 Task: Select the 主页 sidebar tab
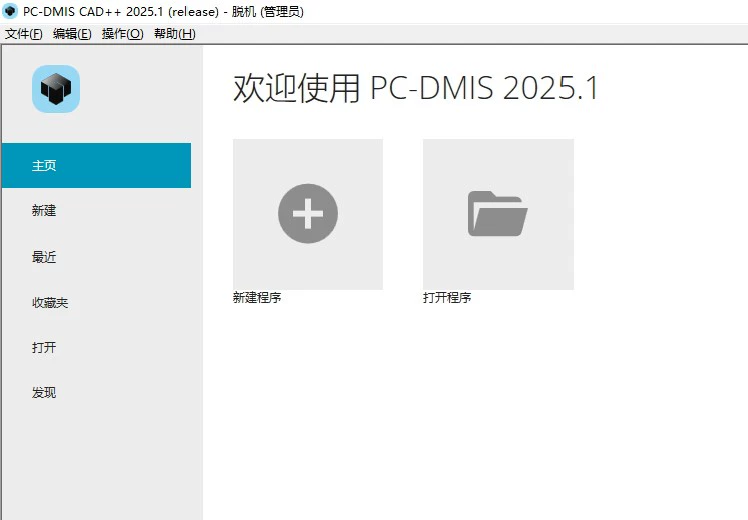(96, 165)
